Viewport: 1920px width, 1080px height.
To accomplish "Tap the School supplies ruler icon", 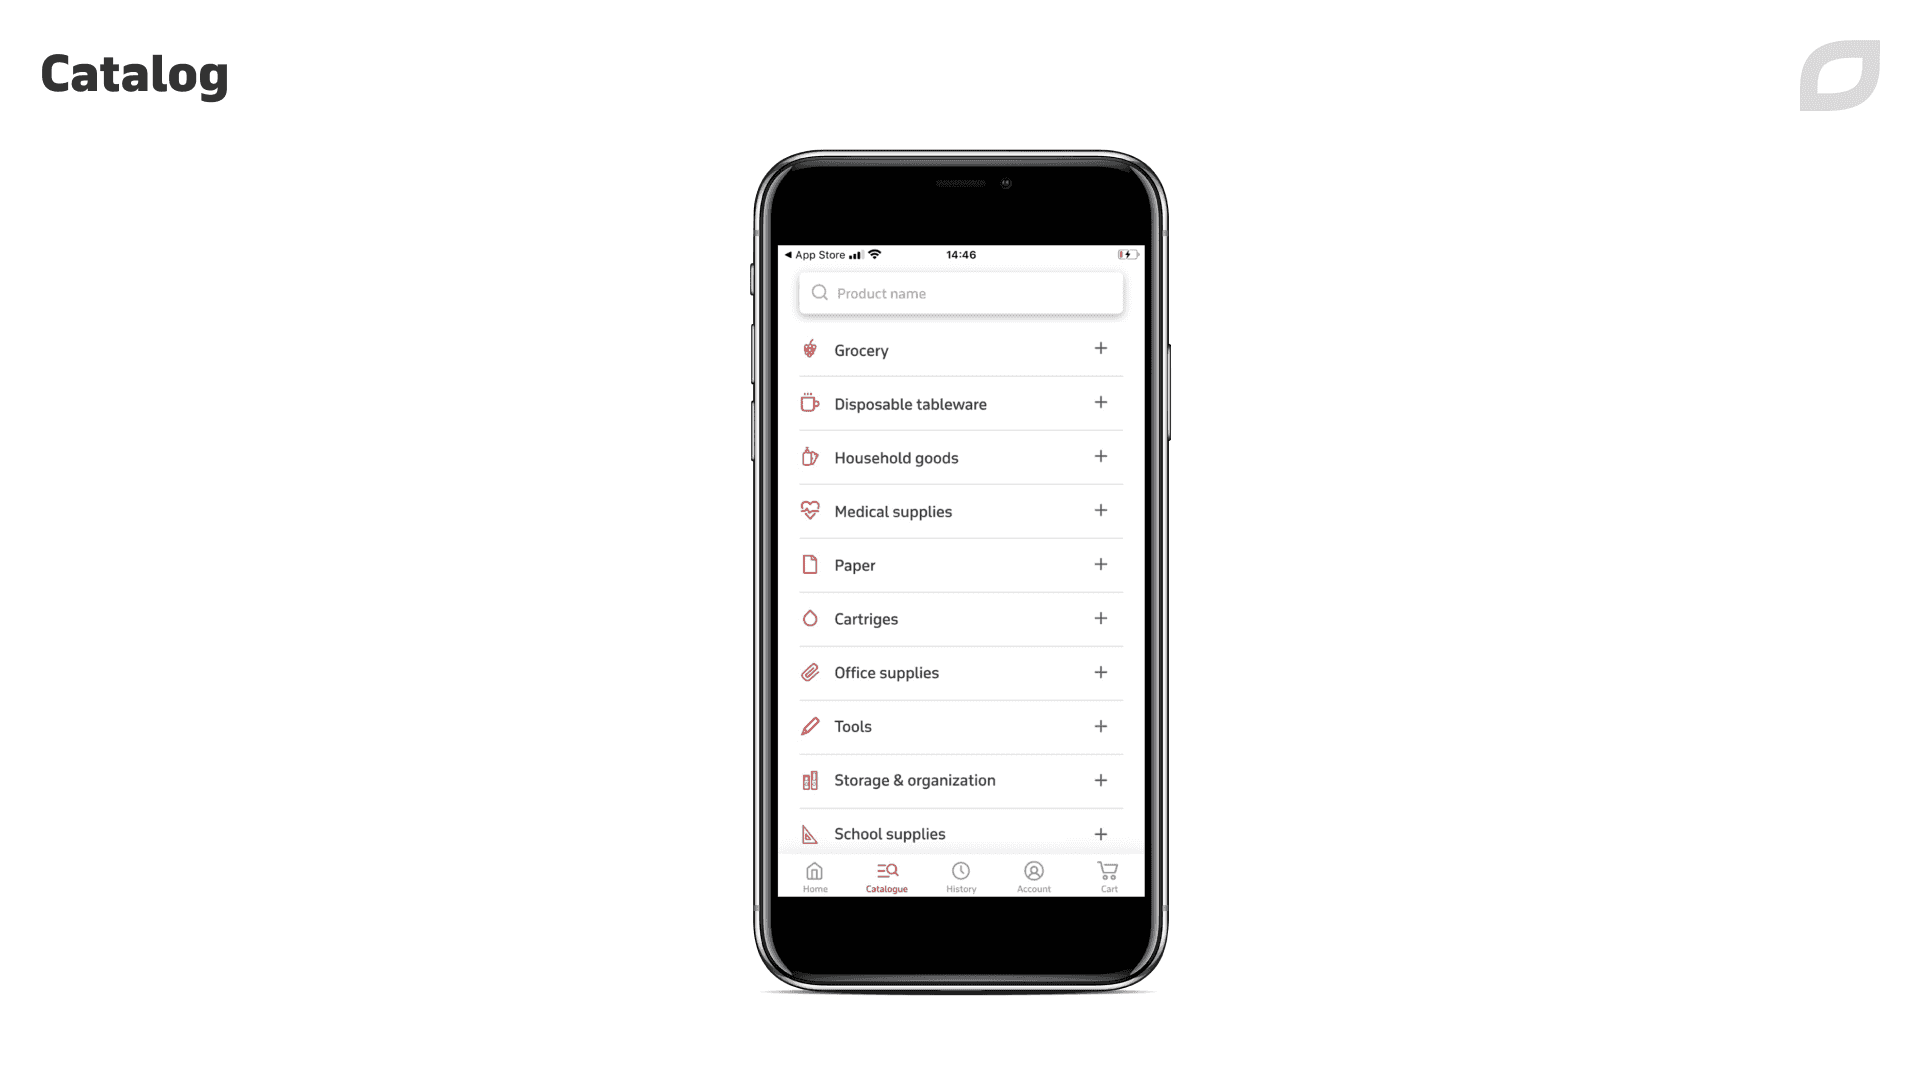I will click(810, 832).
